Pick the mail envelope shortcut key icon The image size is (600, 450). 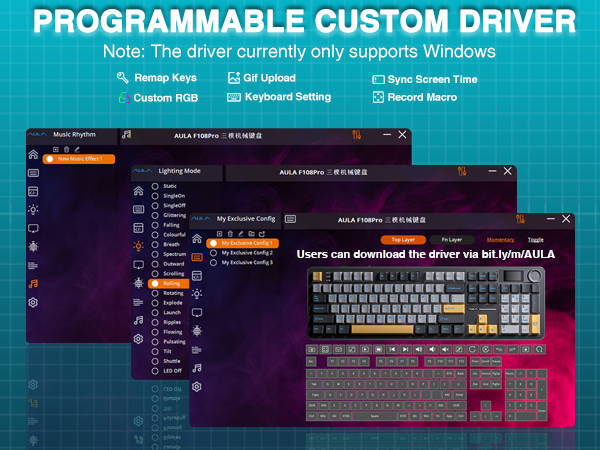click(x=338, y=349)
